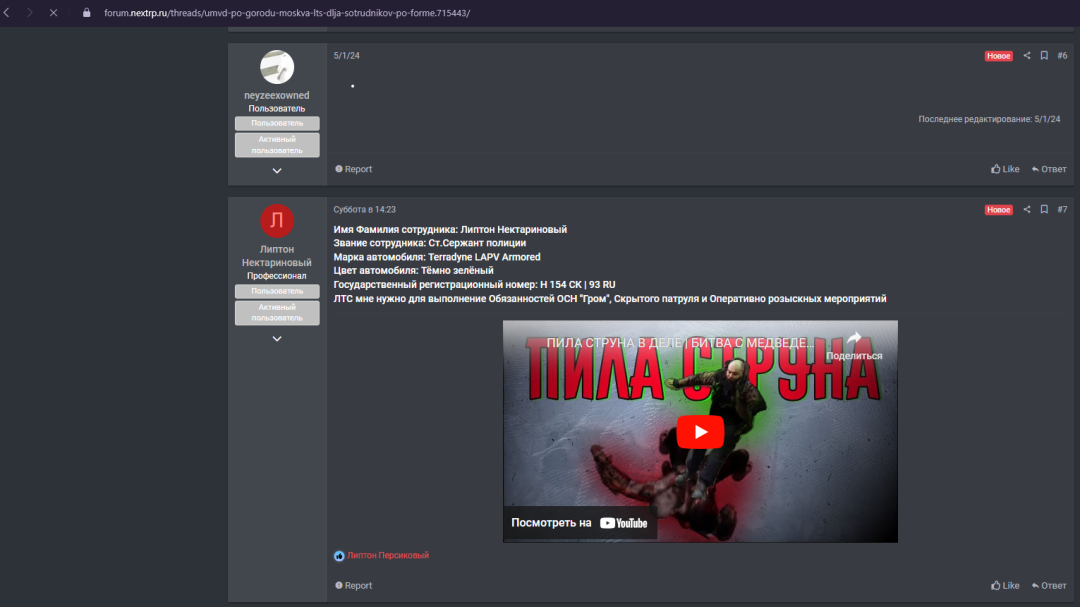The image size is (1080, 607).
Task: Open neyzeexowned's avatar picture
Action: click(277, 67)
